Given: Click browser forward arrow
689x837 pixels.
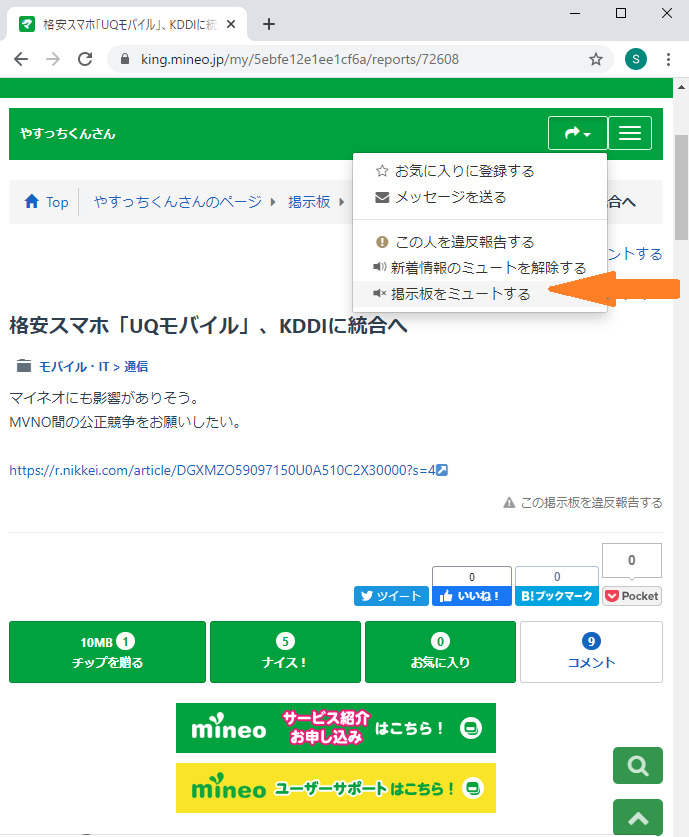Looking at the screenshot, I should point(53,59).
